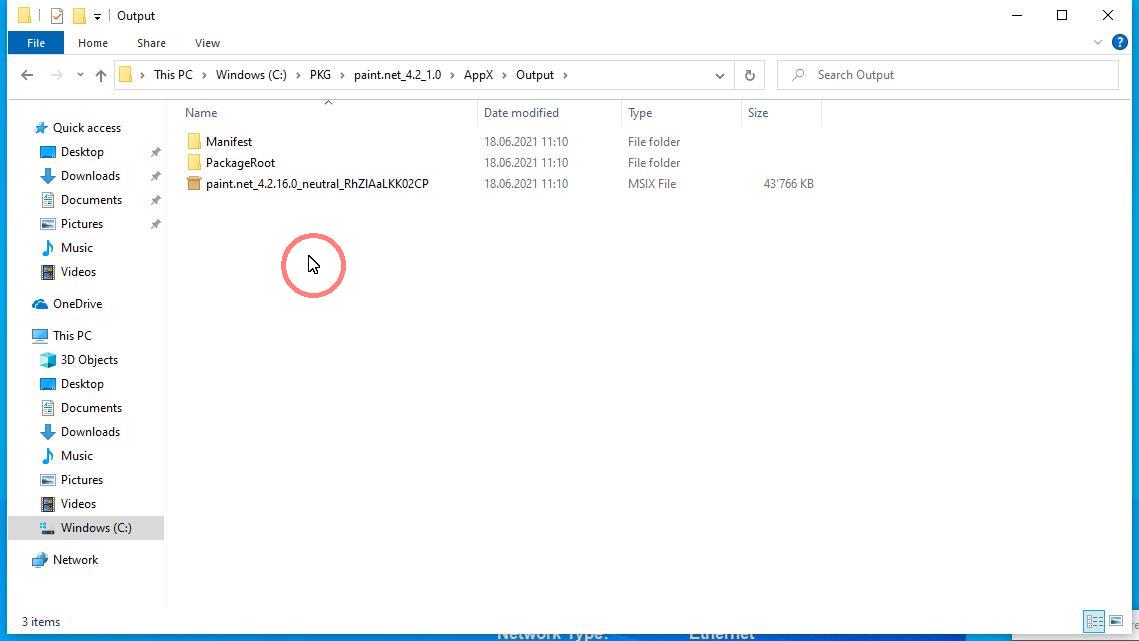1139x641 pixels.
Task: Open the File menu
Action: [36, 43]
